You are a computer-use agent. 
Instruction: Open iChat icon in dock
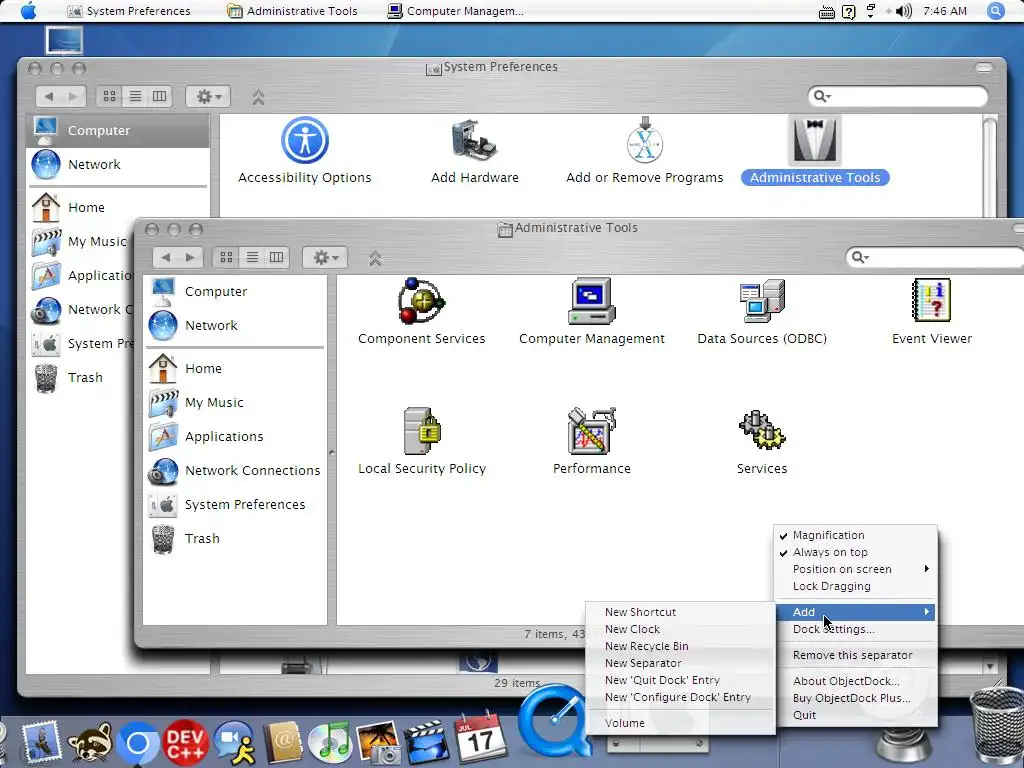coord(234,742)
